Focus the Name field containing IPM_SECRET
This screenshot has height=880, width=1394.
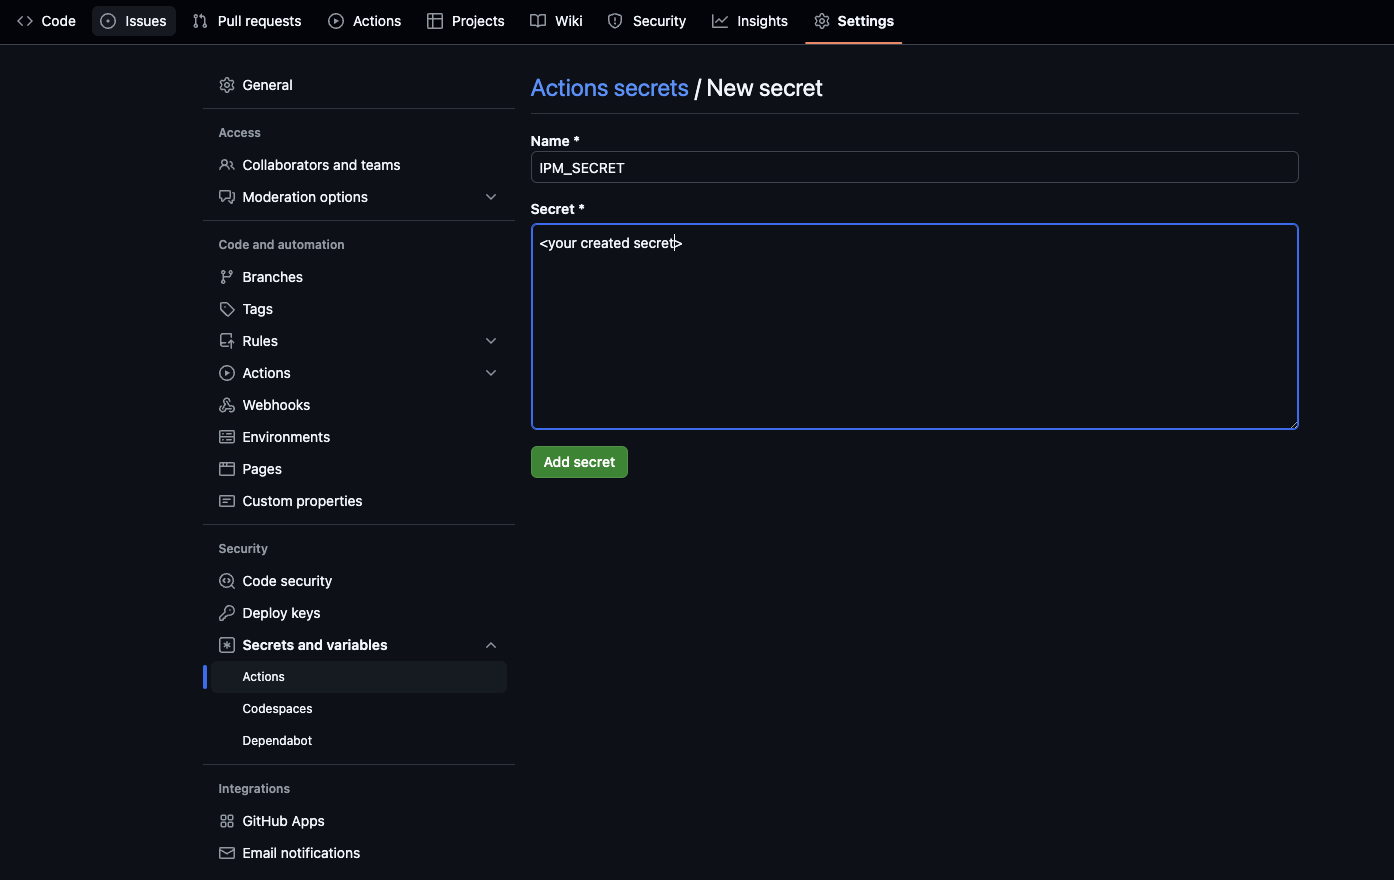(x=914, y=167)
